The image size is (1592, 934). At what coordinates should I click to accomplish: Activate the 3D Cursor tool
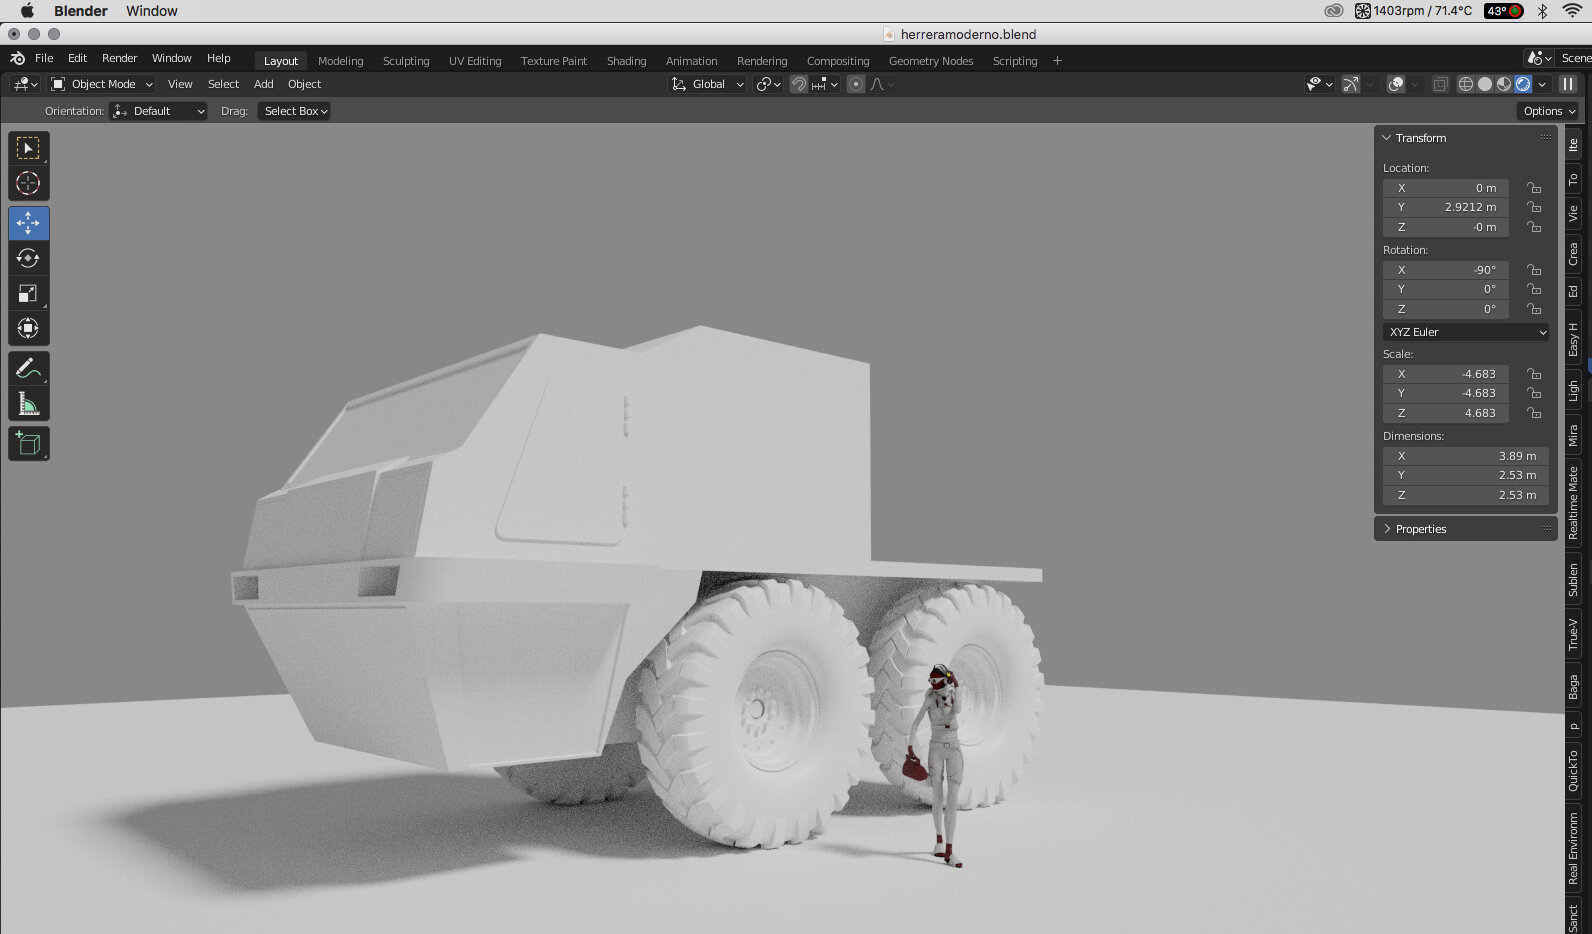[x=28, y=183]
